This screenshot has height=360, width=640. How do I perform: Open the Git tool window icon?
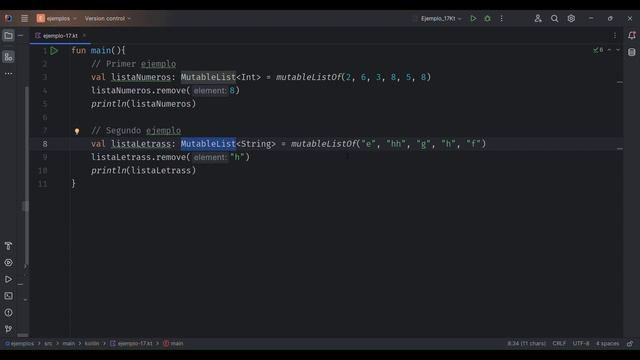(x=8, y=329)
